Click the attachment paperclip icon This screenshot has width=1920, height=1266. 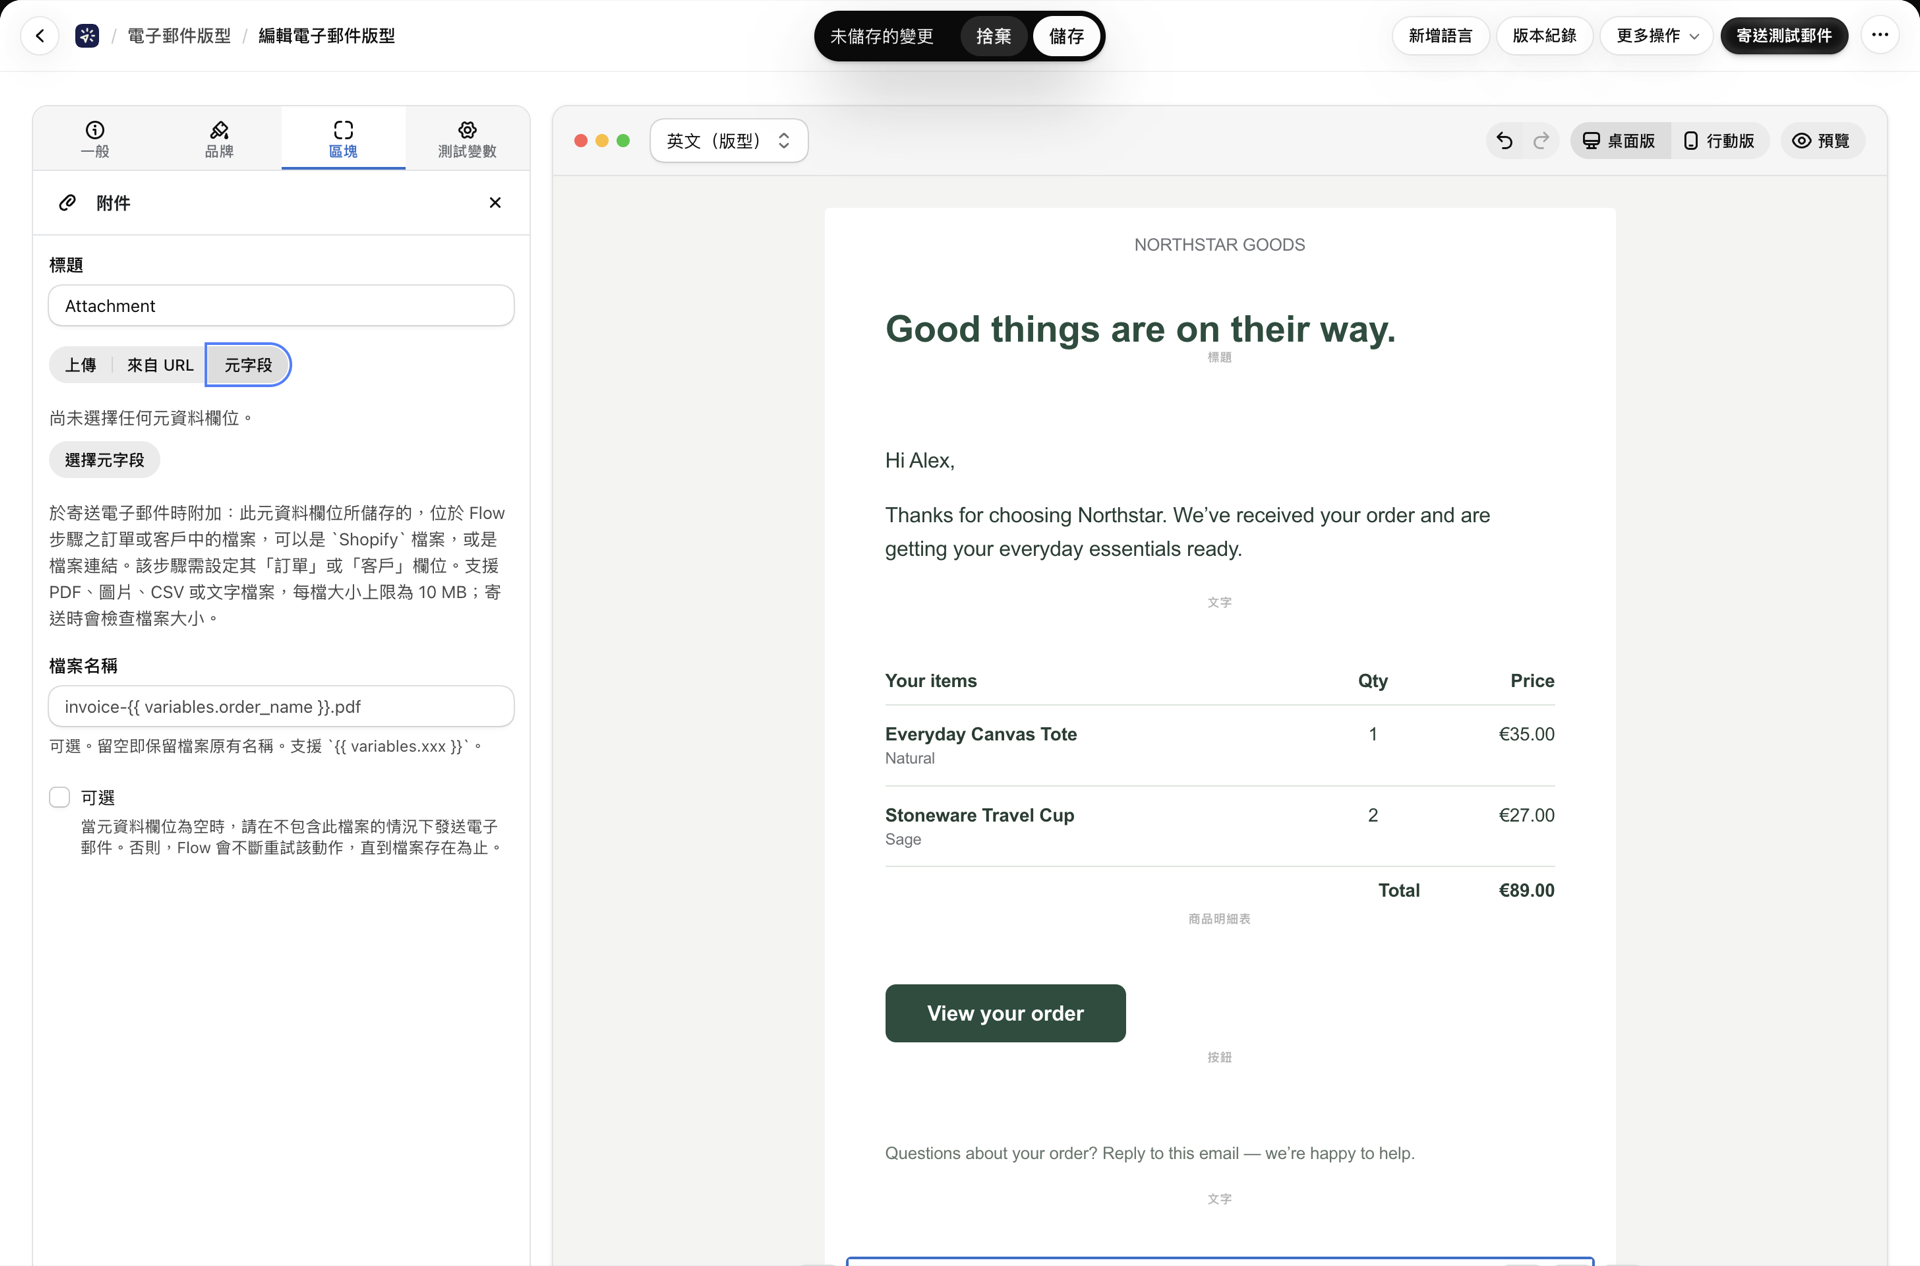pyautogui.click(x=67, y=203)
